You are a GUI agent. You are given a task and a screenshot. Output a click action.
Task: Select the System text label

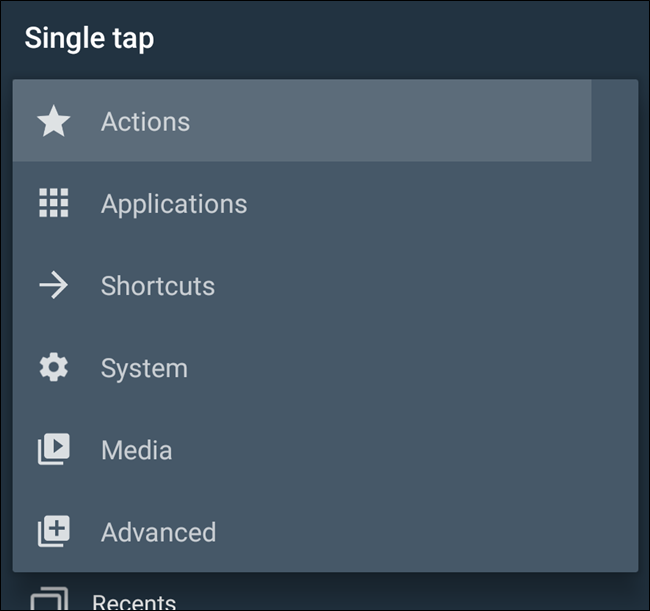pyautogui.click(x=144, y=368)
